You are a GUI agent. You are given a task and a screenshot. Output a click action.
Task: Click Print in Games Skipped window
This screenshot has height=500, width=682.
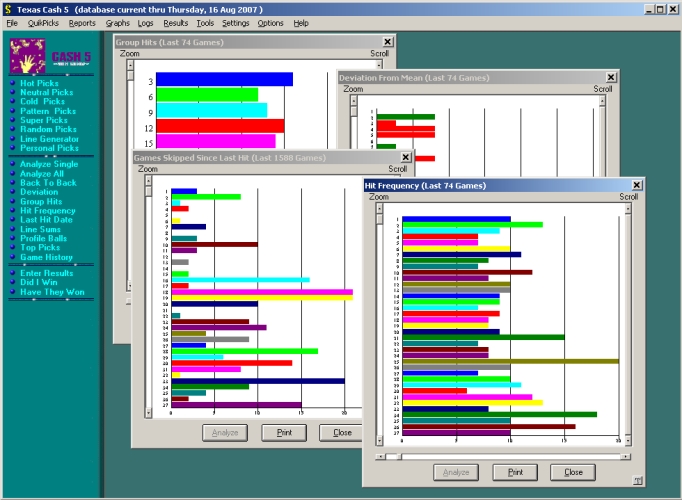pos(284,433)
